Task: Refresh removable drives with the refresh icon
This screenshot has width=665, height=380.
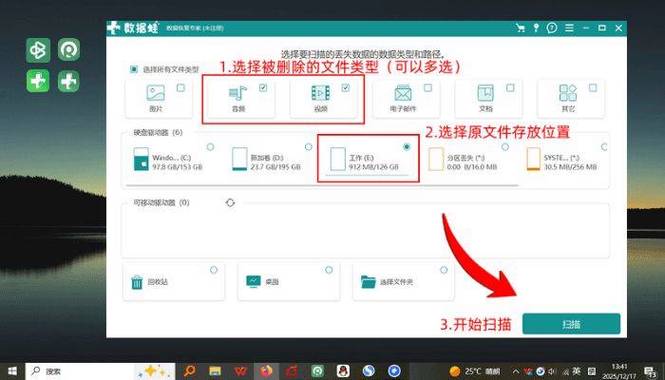Action: click(230, 203)
